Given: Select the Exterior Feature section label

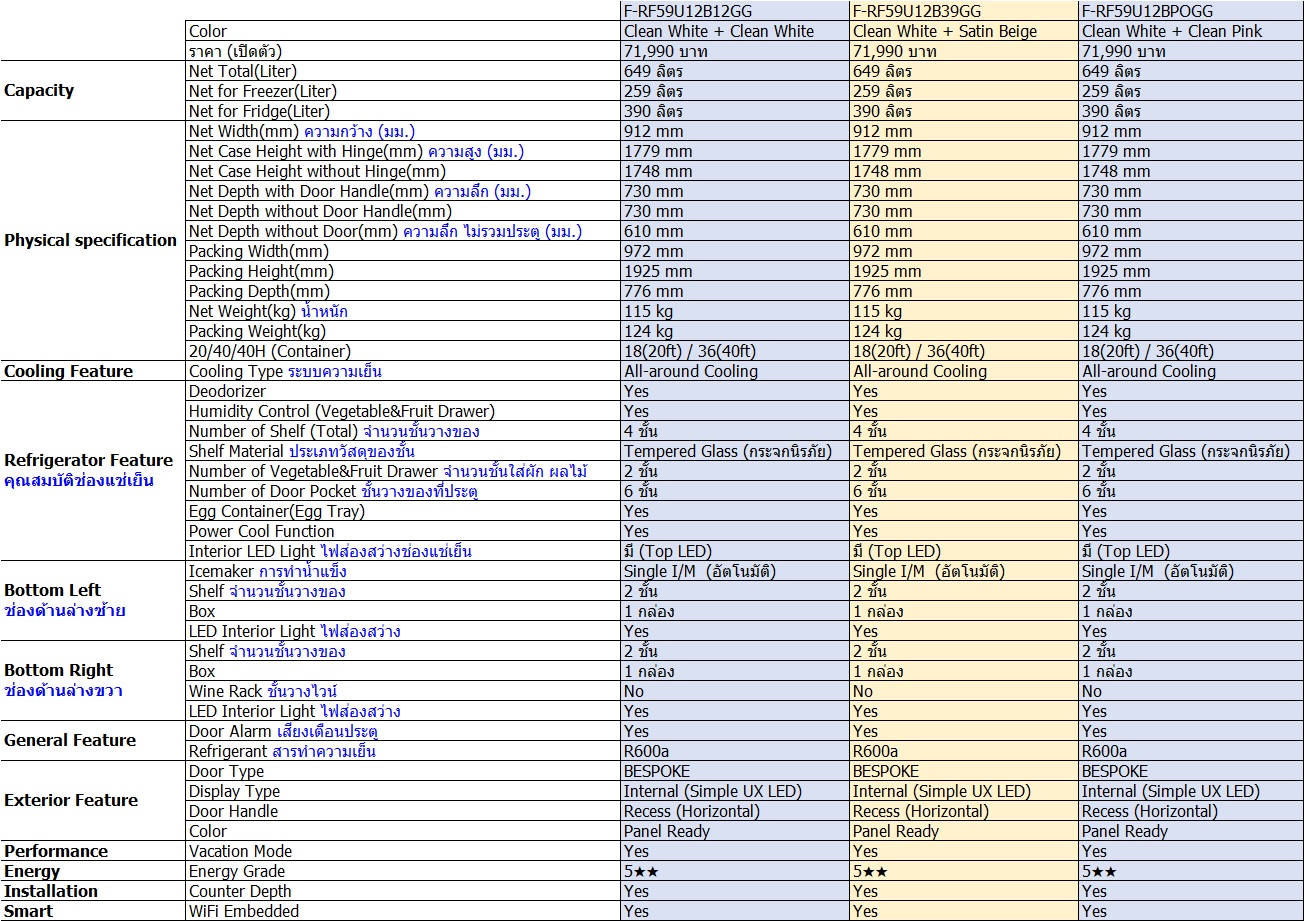Looking at the screenshot, I should pyautogui.click(x=71, y=800).
